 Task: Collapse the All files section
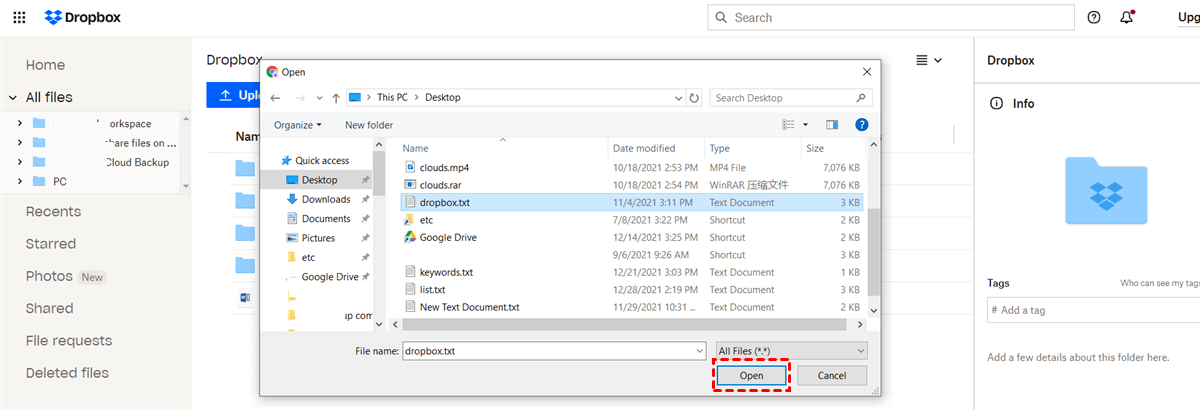coord(13,98)
